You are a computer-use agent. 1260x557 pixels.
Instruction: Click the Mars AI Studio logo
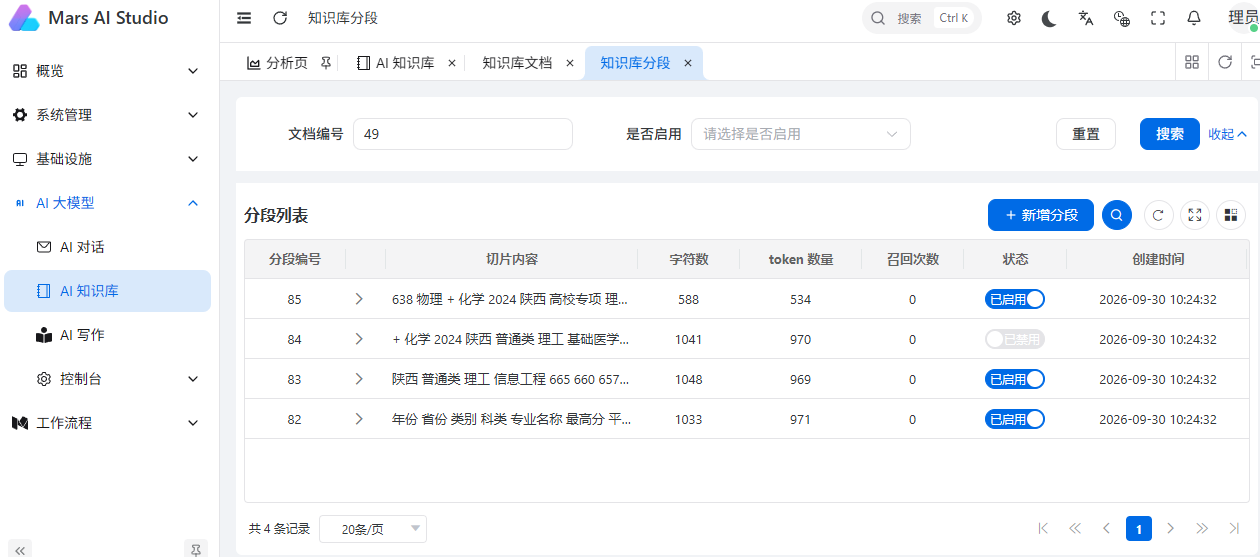click(24, 18)
